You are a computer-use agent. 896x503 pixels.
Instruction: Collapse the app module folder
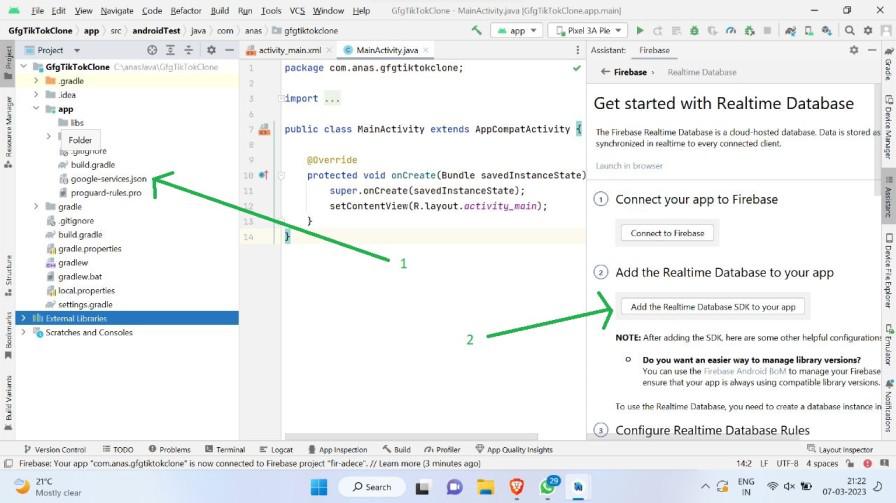36,109
